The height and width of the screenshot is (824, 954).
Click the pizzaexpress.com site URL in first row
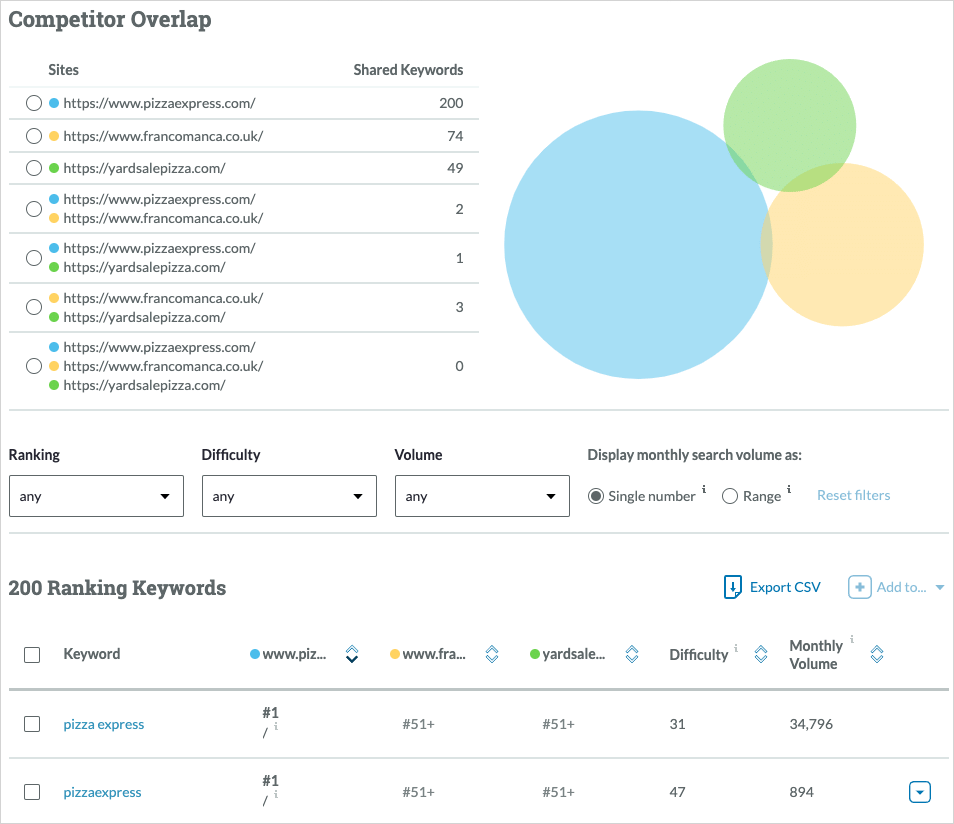coord(159,103)
